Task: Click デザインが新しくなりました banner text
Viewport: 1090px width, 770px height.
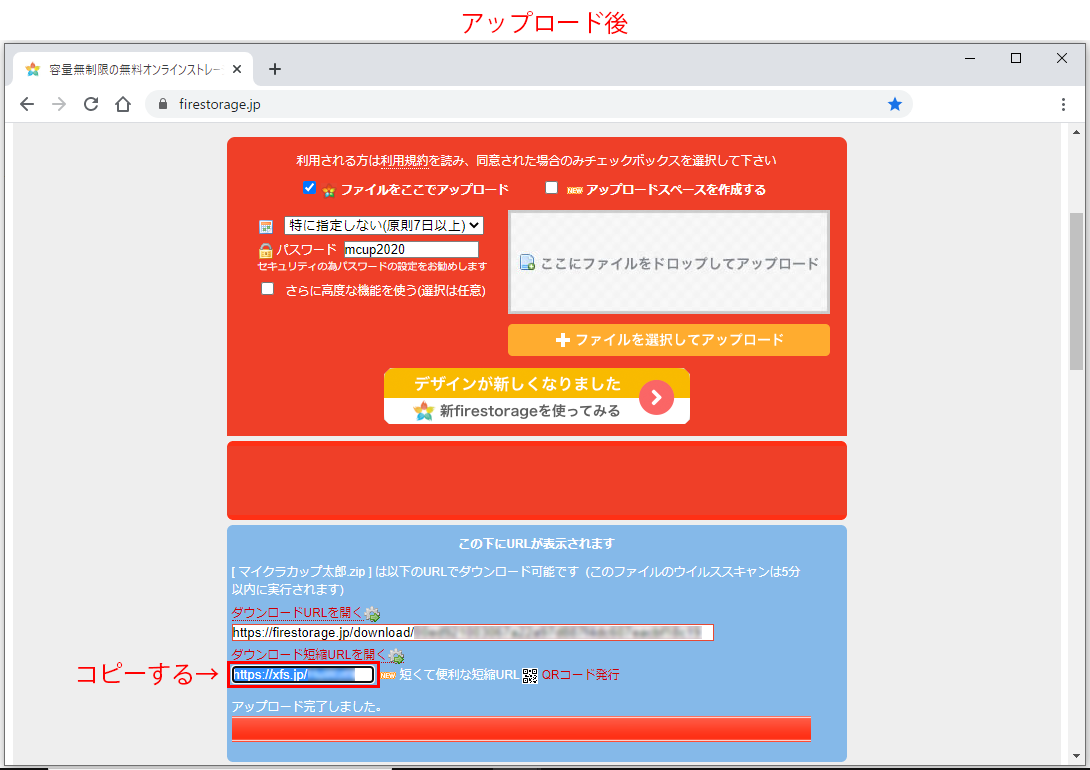Action: click(517, 384)
